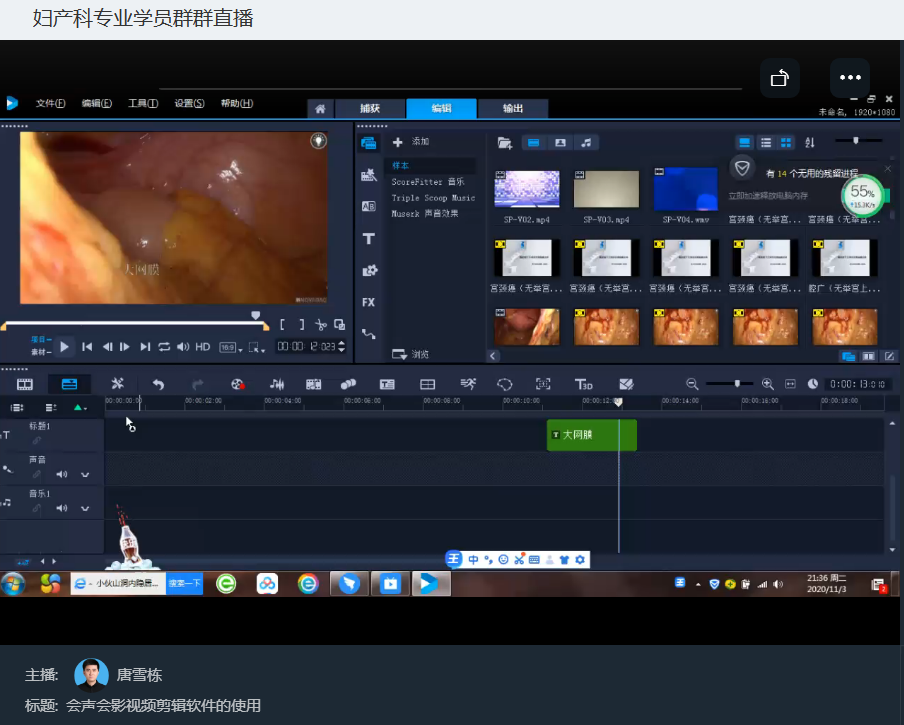Click the home tab icon
Screen dimensions: 904x725
click(x=320, y=108)
